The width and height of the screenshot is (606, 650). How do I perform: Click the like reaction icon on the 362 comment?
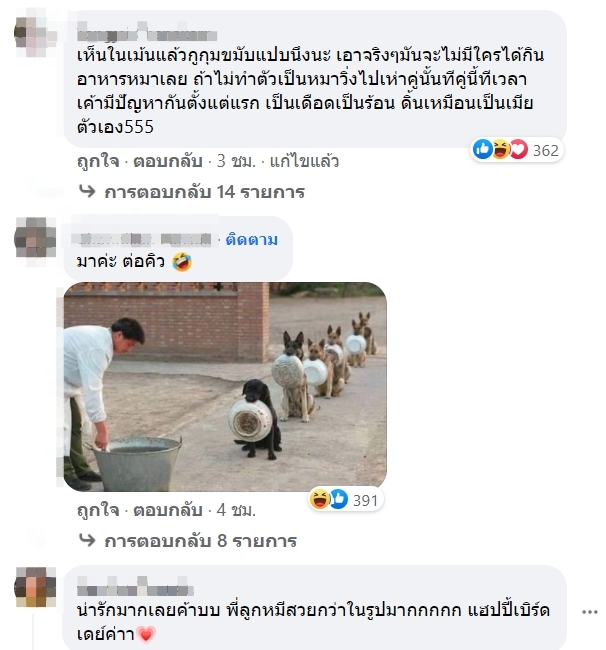tap(483, 149)
